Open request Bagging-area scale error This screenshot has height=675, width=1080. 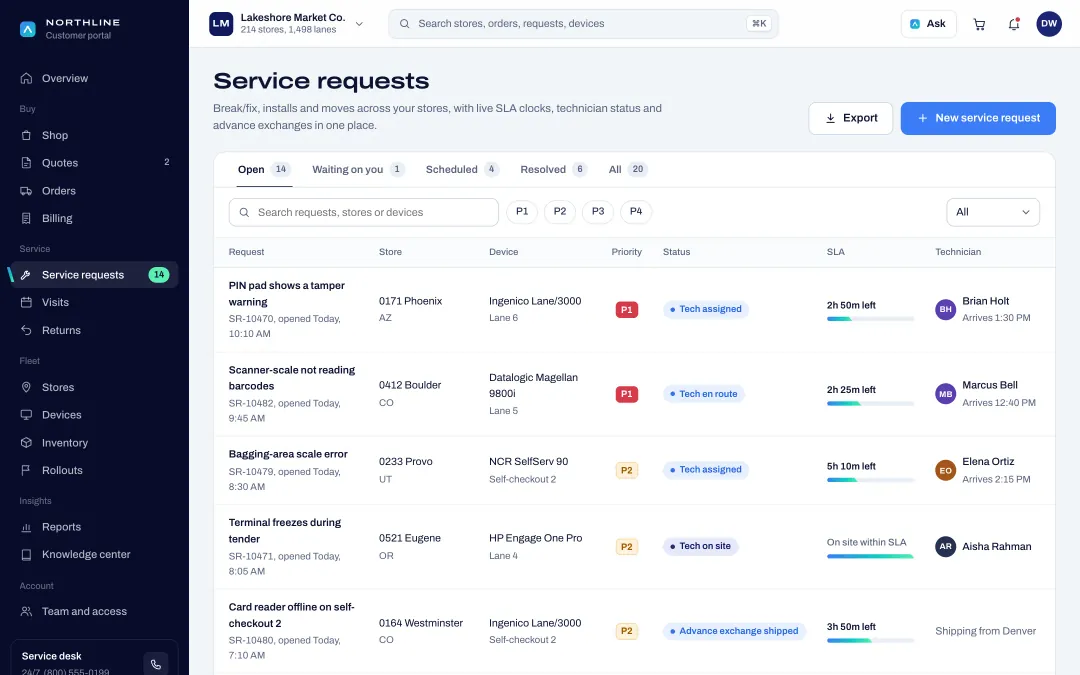[288, 454]
